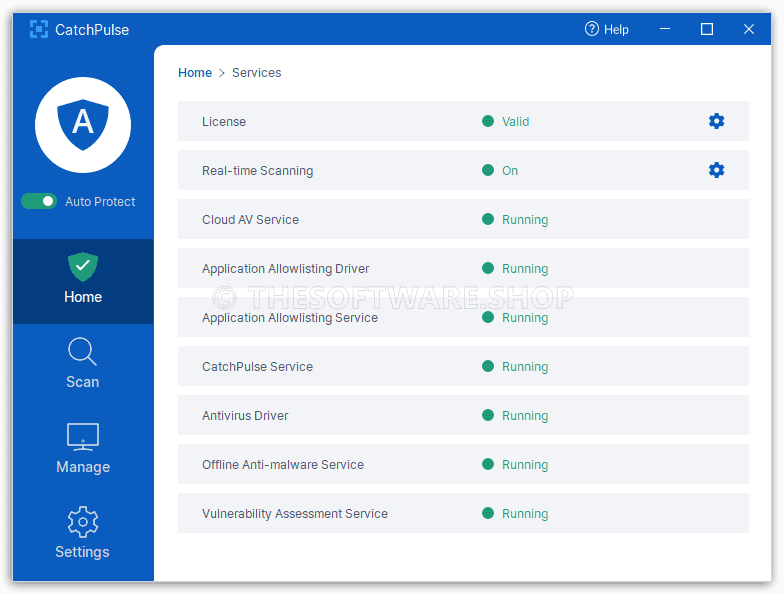Screen dimensions: 784x594
Task: Click the Valid license status text
Action: pos(516,122)
